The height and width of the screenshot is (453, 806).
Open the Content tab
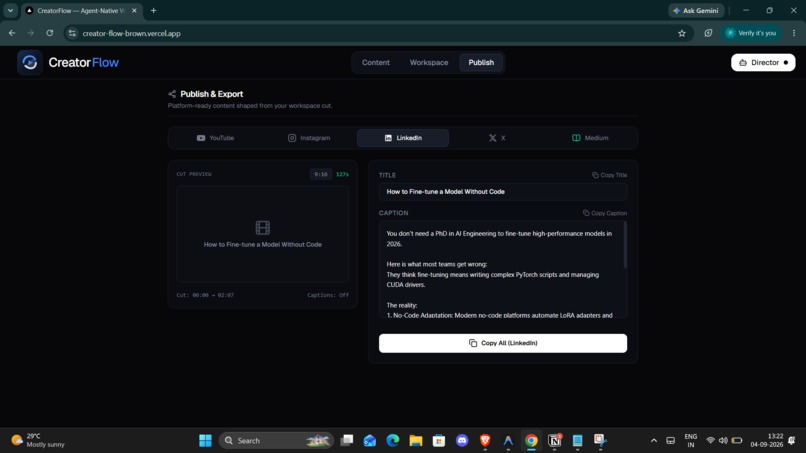click(376, 63)
